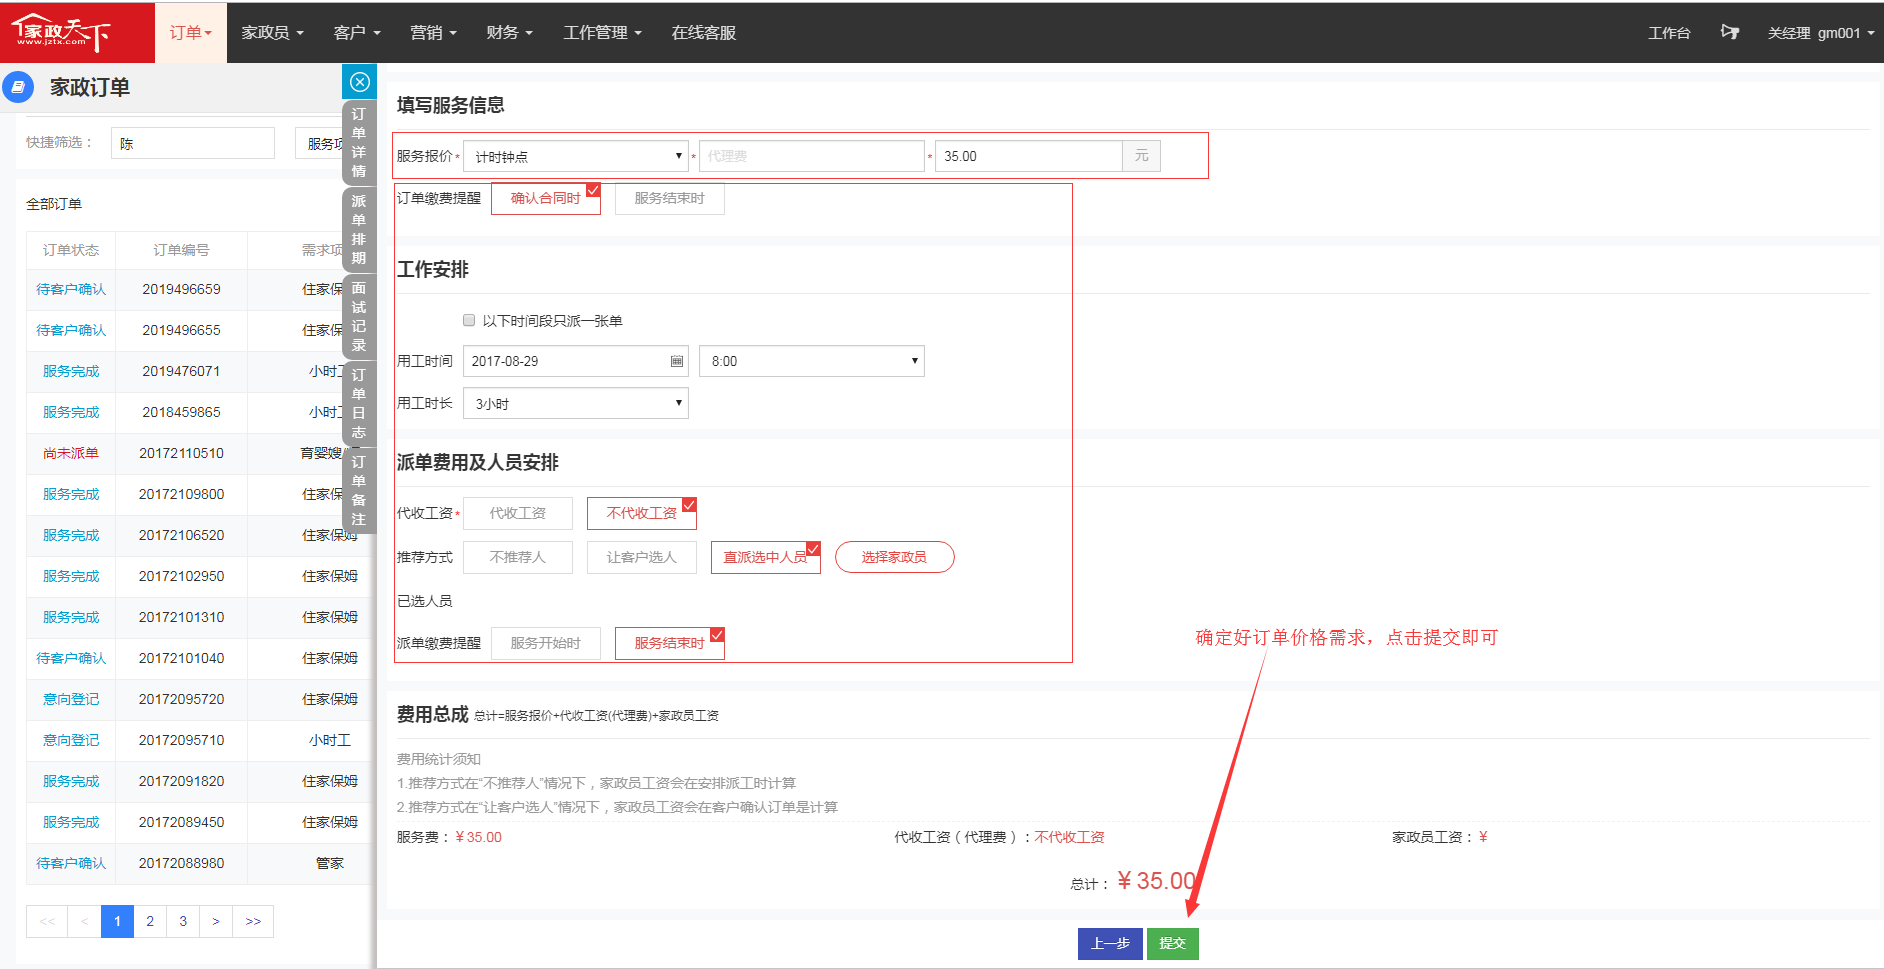1884x969 pixels.
Task: Close the order detail panel
Action: click(360, 82)
